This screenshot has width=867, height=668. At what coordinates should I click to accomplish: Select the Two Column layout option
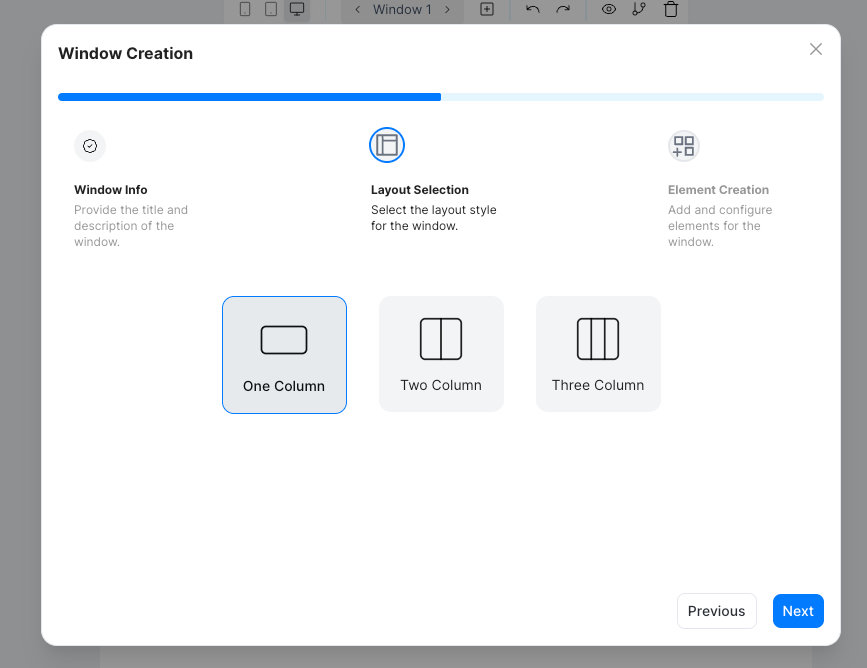[441, 354]
